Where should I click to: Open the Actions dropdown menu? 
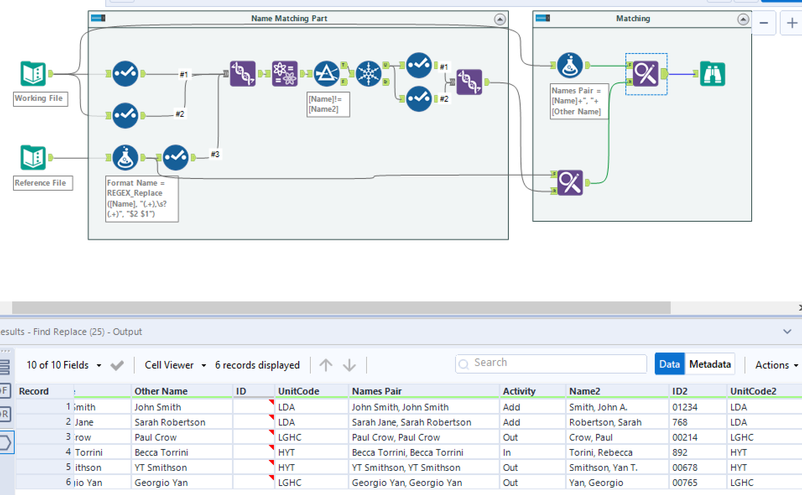(x=776, y=365)
